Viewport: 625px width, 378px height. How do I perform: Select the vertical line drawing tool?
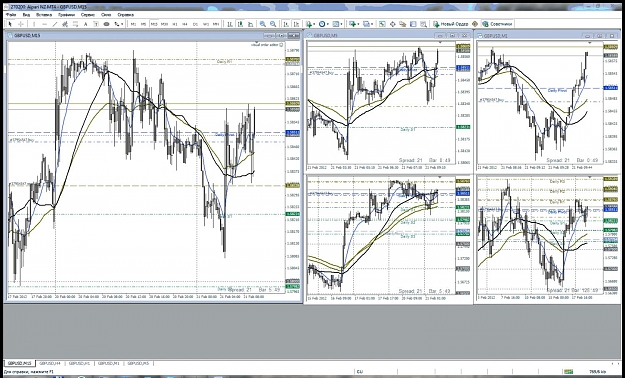pos(34,24)
